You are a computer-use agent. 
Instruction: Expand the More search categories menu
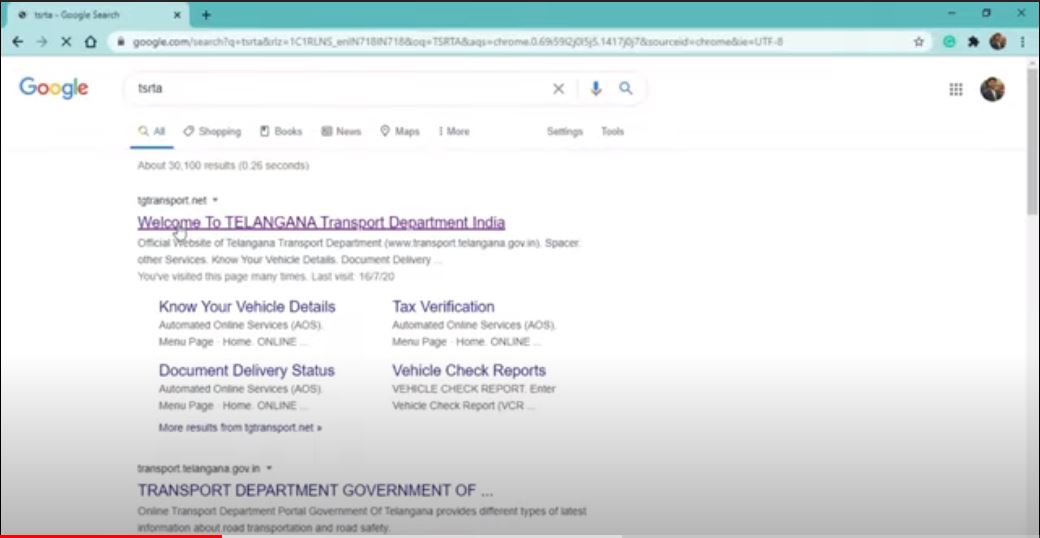[454, 131]
